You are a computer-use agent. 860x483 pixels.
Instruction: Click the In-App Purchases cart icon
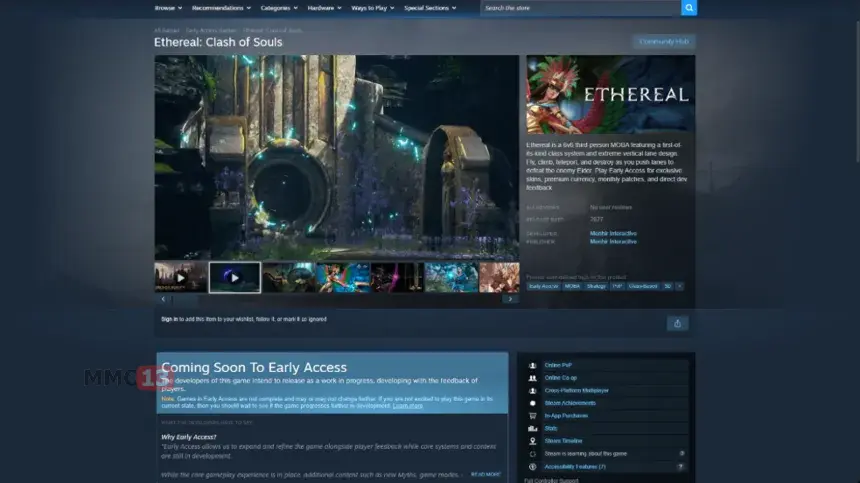pos(533,415)
